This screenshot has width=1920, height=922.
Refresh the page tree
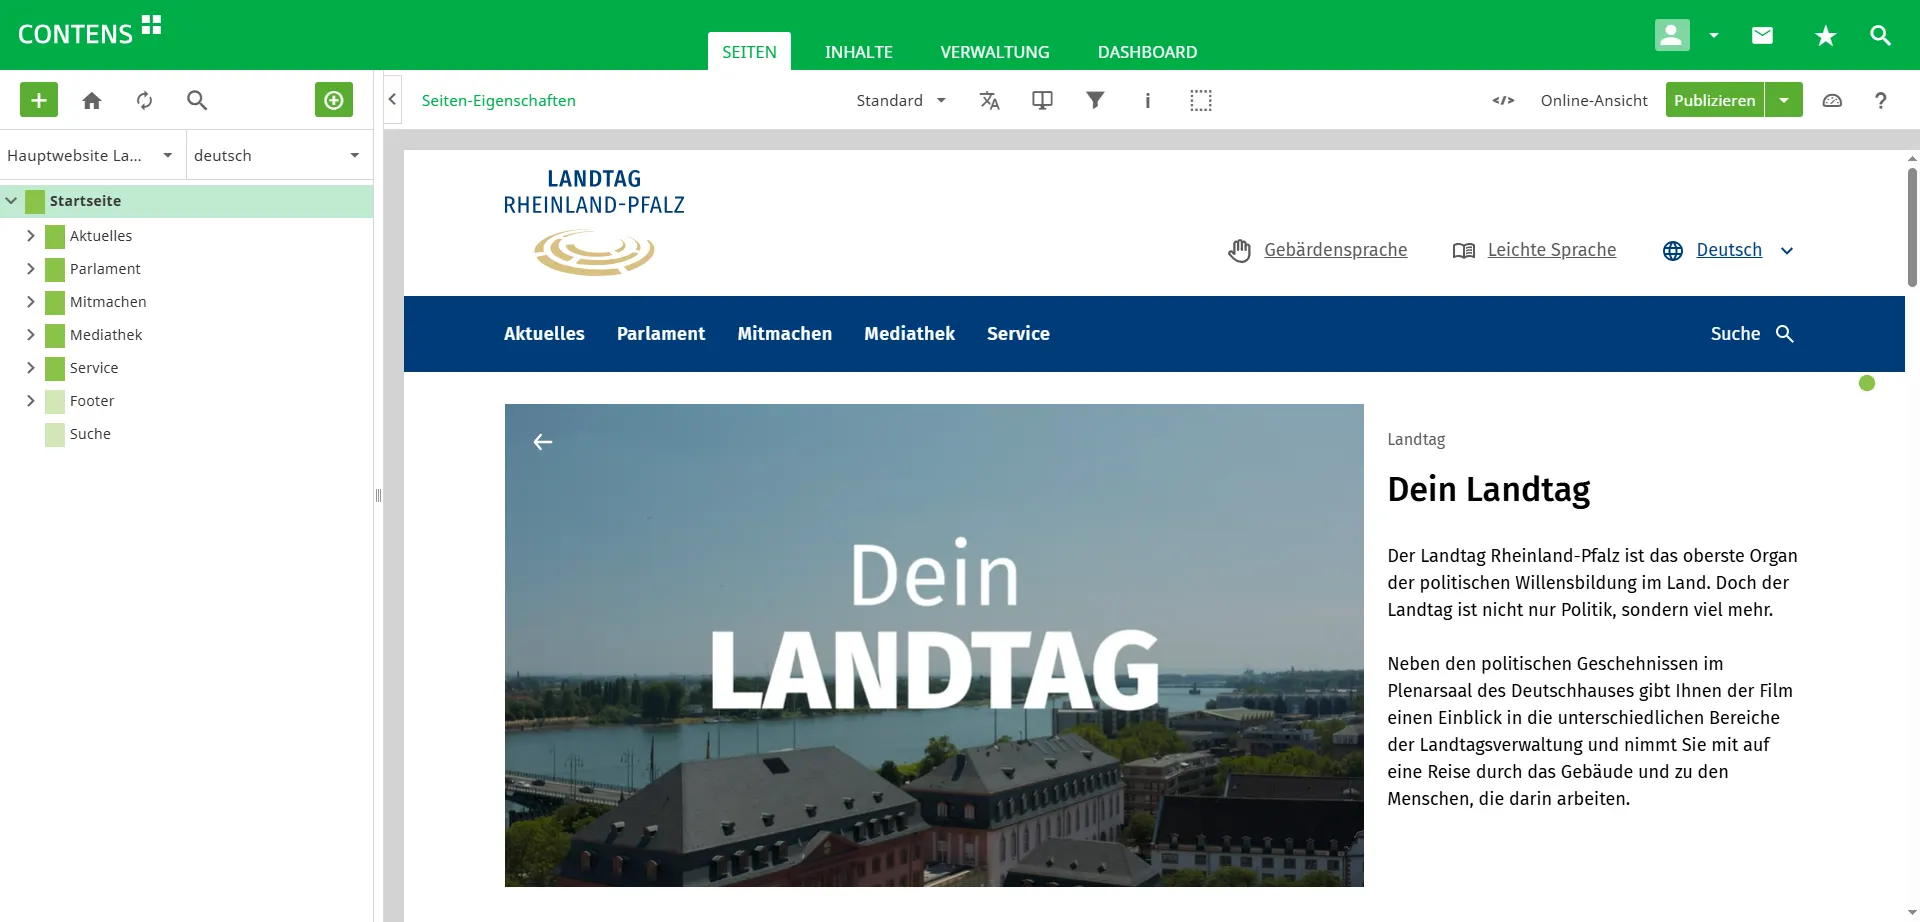click(145, 100)
